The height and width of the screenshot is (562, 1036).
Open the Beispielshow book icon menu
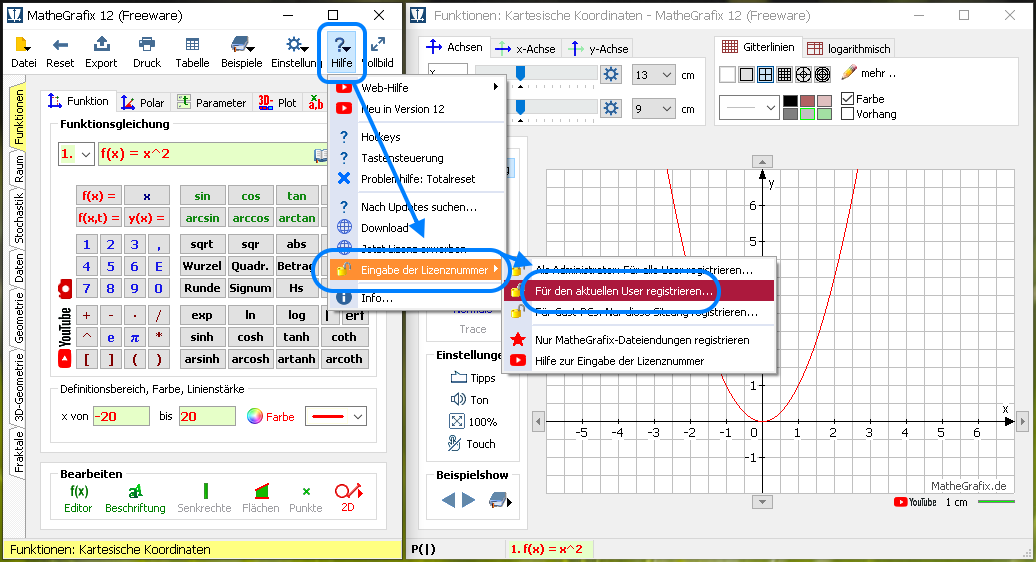point(500,501)
